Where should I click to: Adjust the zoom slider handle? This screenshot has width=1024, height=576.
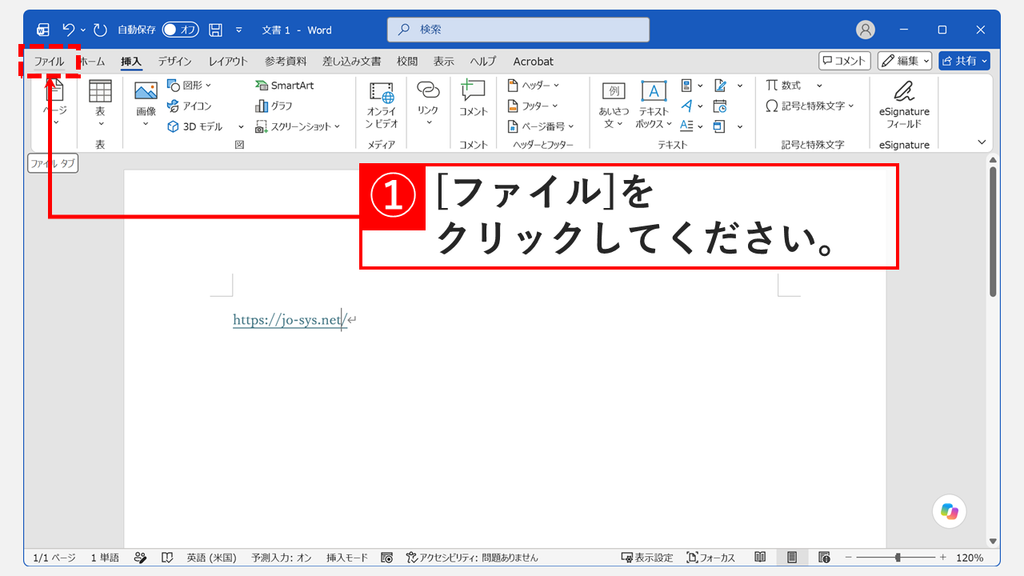899,557
